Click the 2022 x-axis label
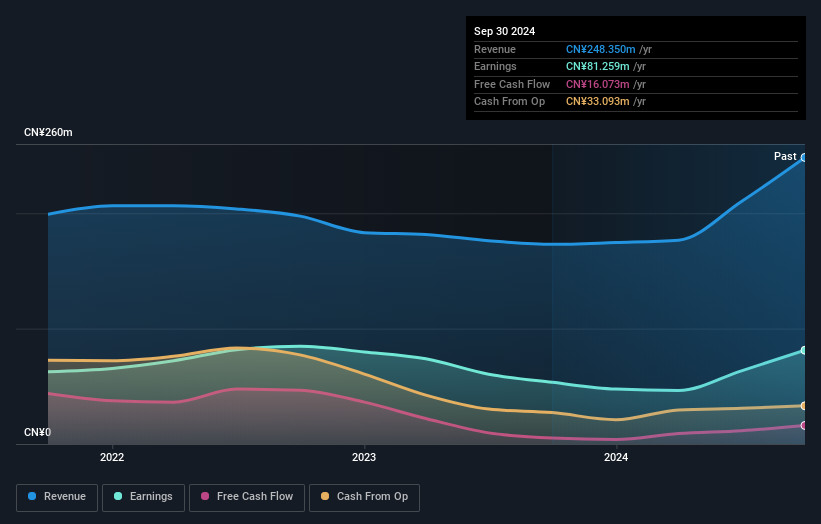 [112, 457]
